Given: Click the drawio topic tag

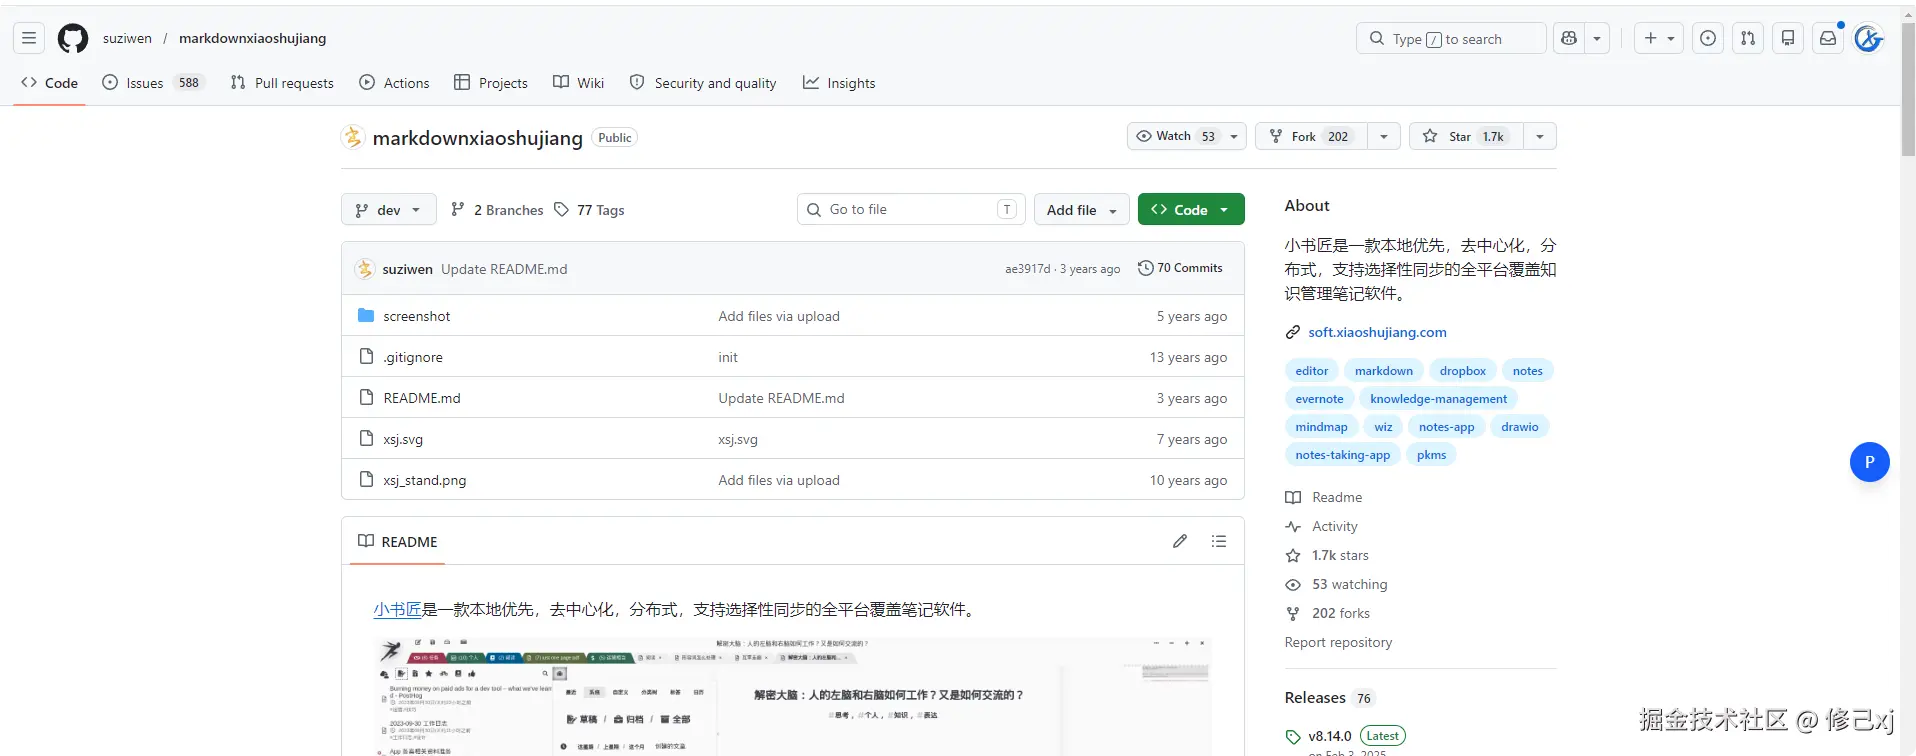Looking at the screenshot, I should point(1519,427).
